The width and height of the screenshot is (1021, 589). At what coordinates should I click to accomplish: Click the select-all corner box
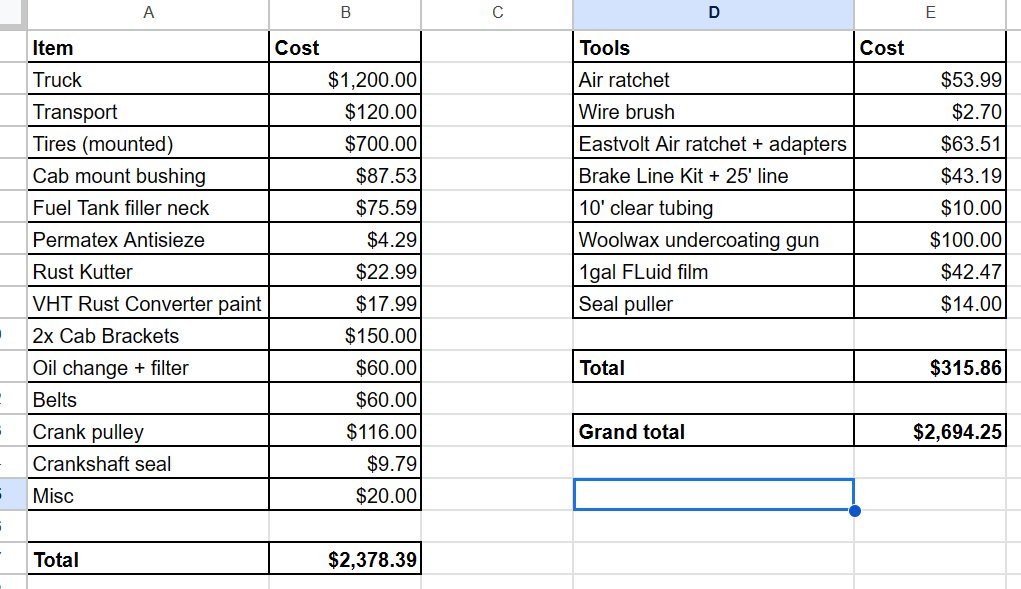click(13, 13)
